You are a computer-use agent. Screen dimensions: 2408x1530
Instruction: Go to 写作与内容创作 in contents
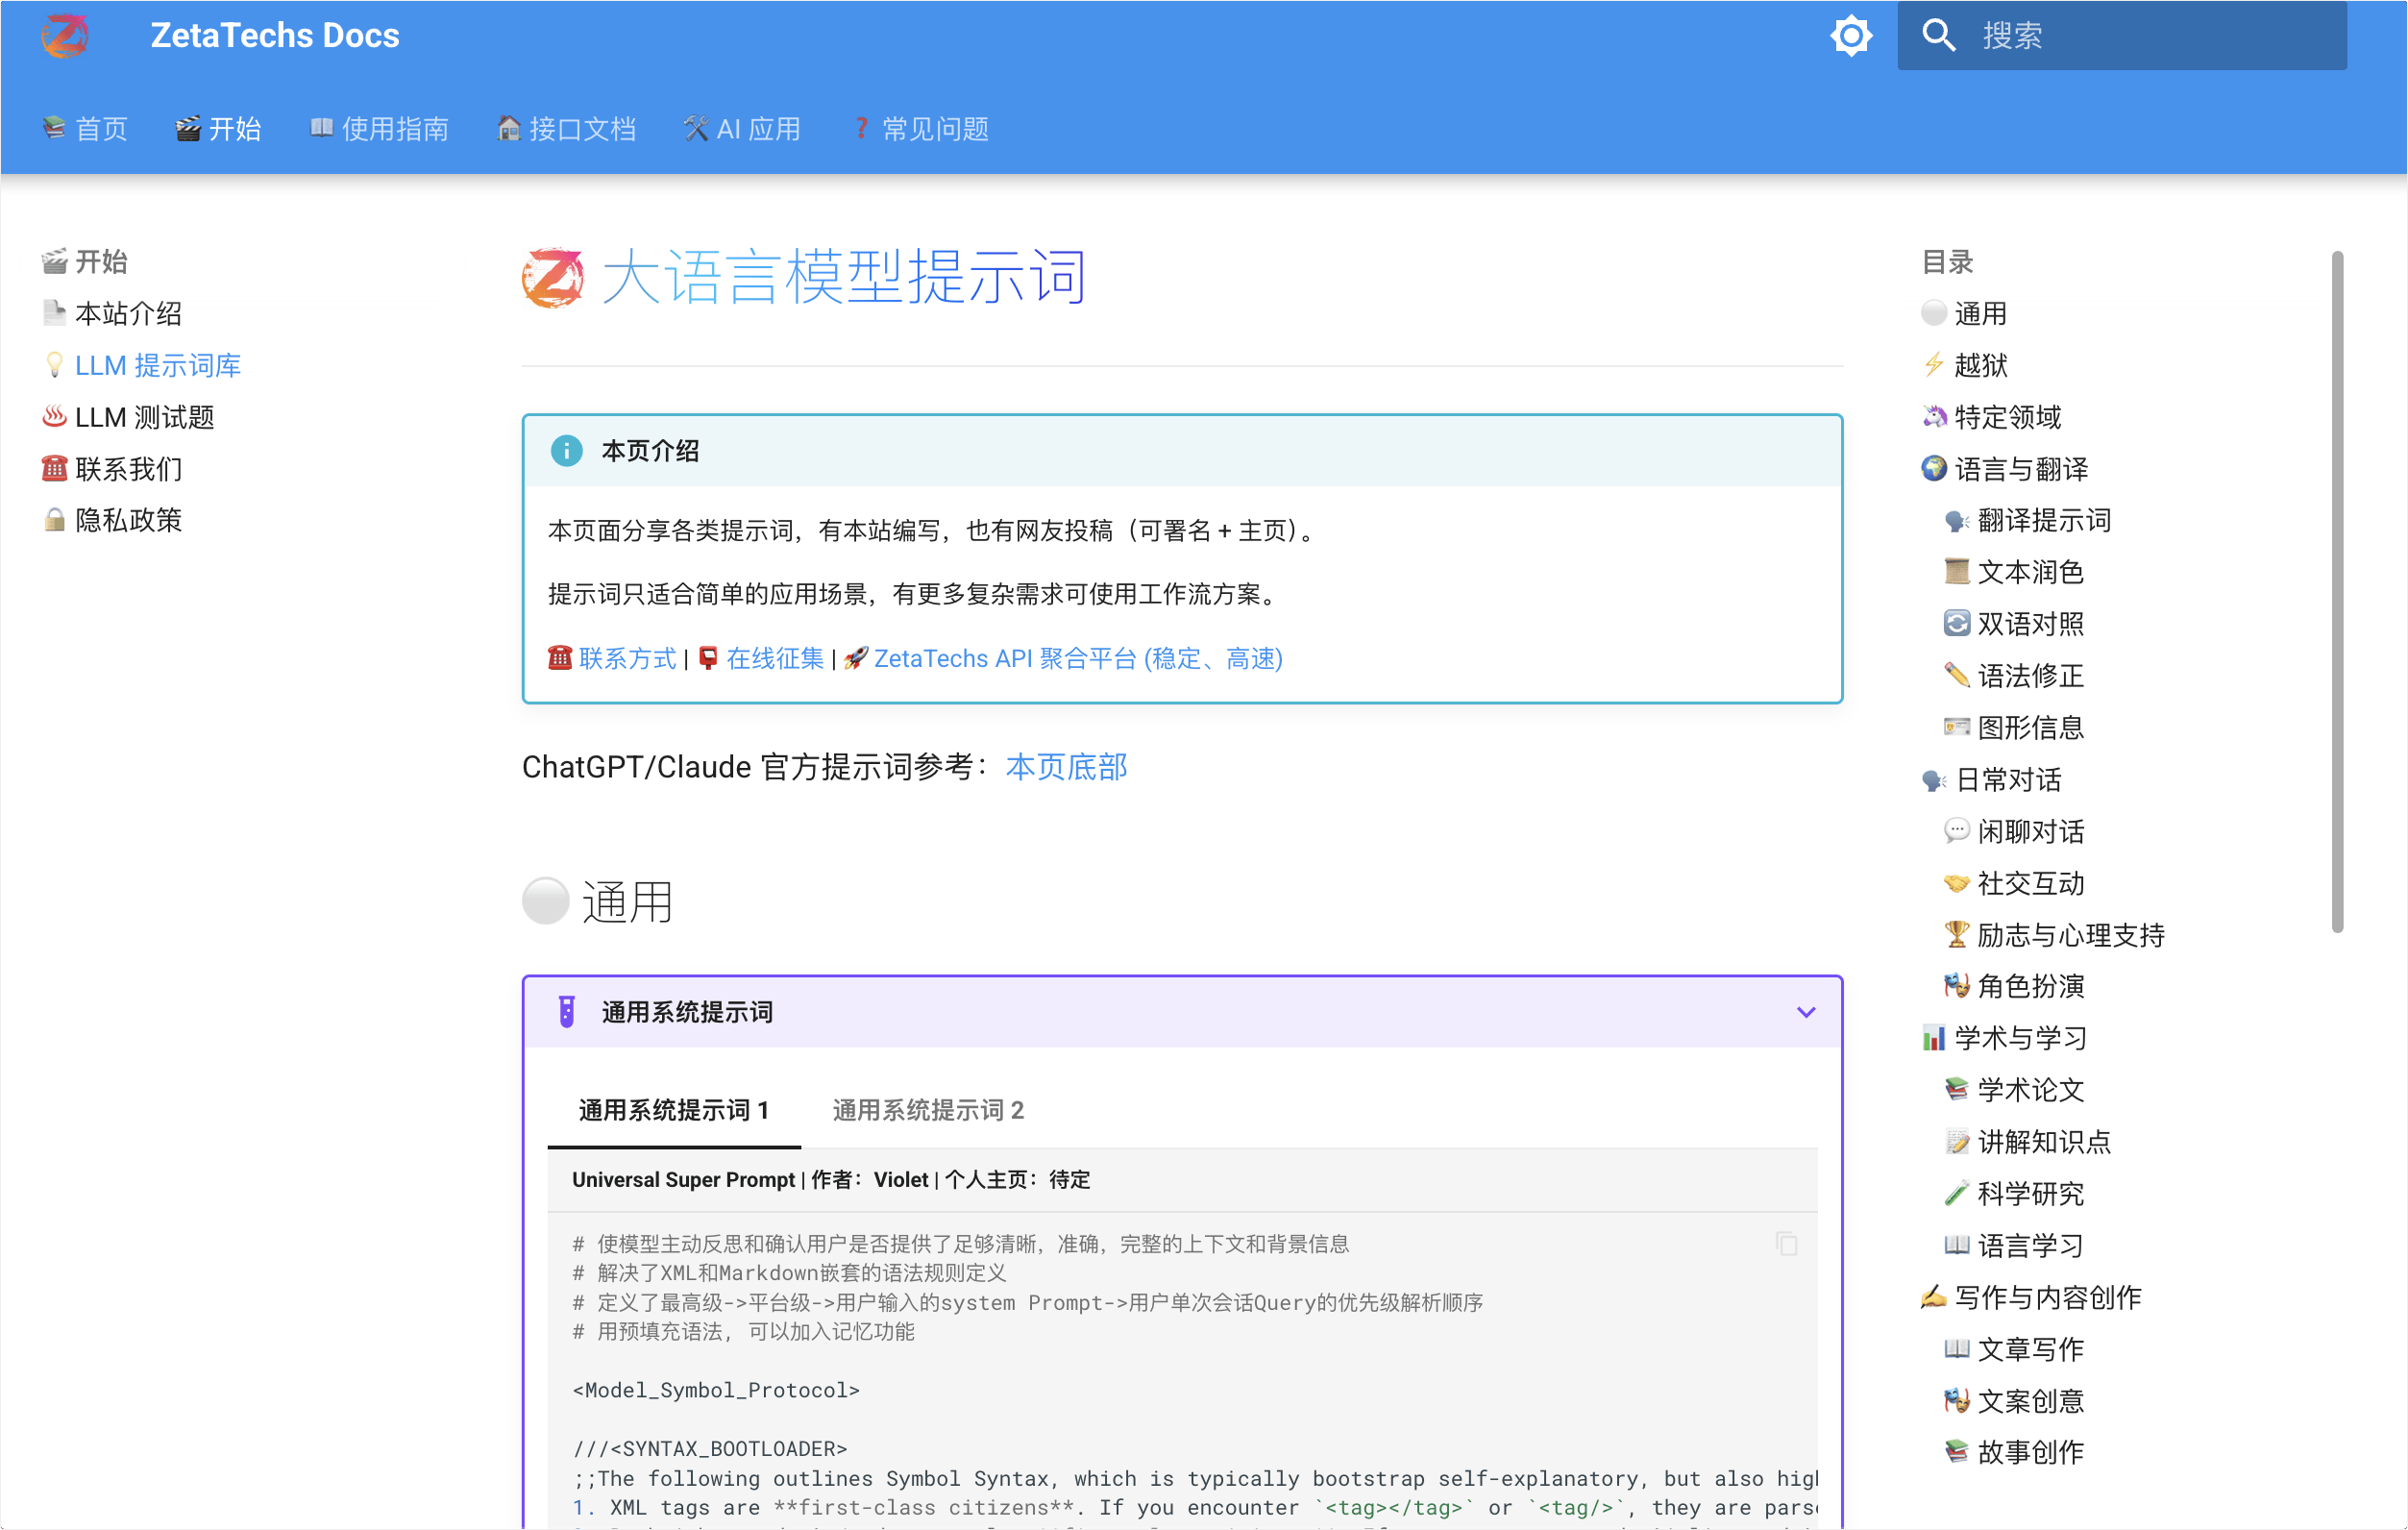click(2031, 1299)
